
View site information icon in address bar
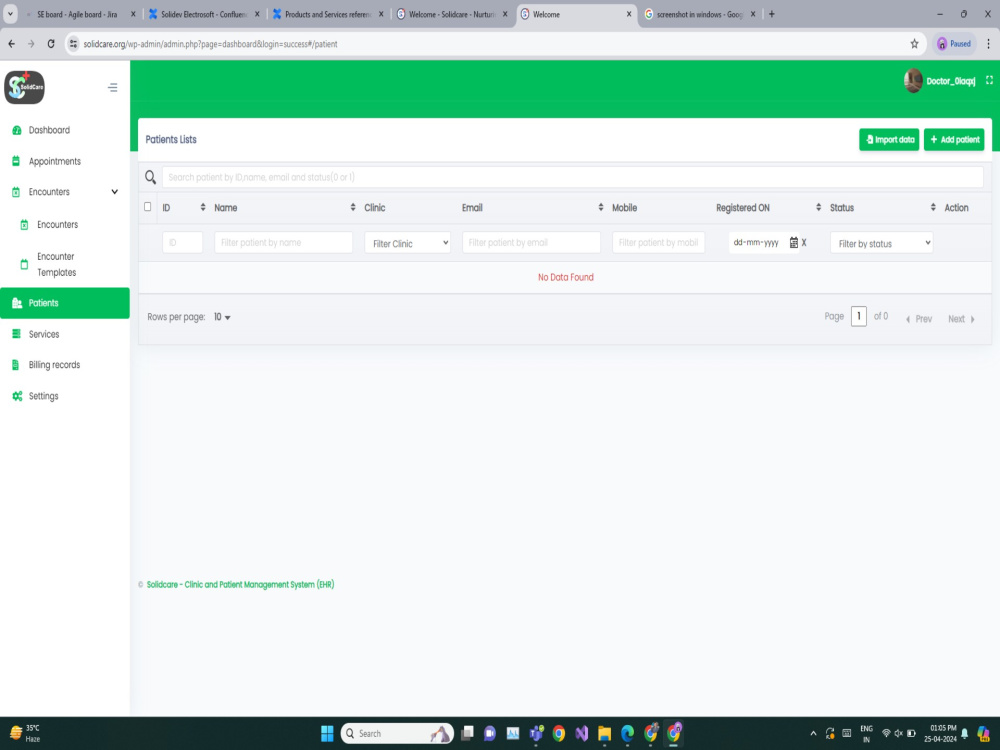(x=73, y=44)
